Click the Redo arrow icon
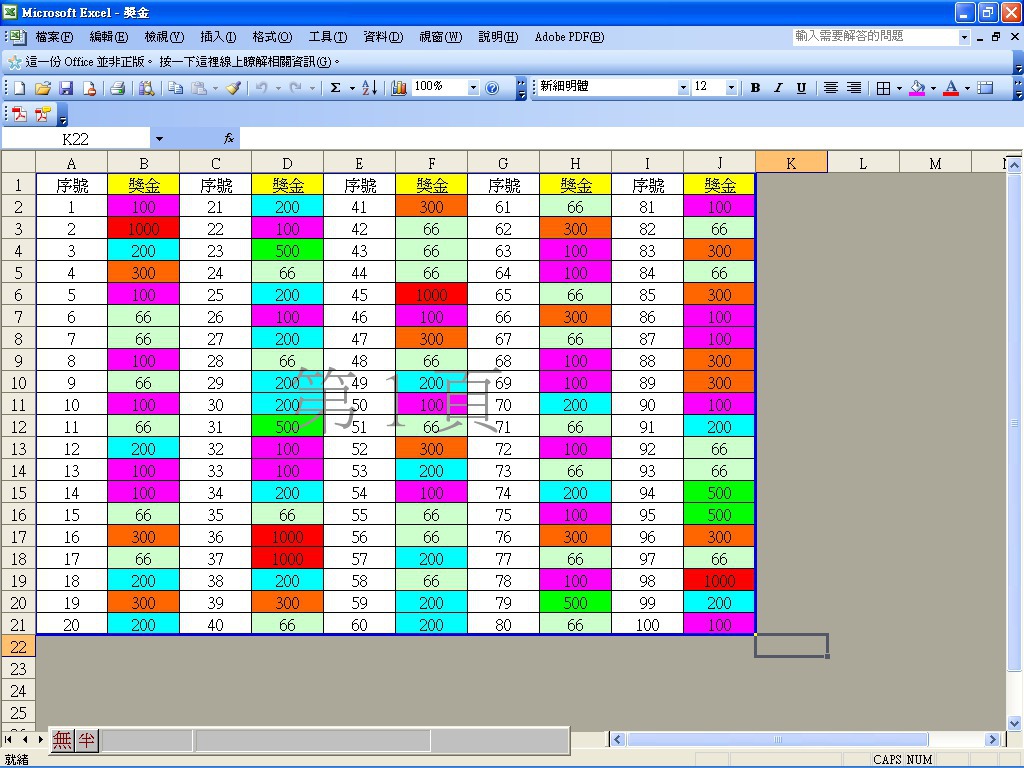The width and height of the screenshot is (1024, 768). point(296,88)
